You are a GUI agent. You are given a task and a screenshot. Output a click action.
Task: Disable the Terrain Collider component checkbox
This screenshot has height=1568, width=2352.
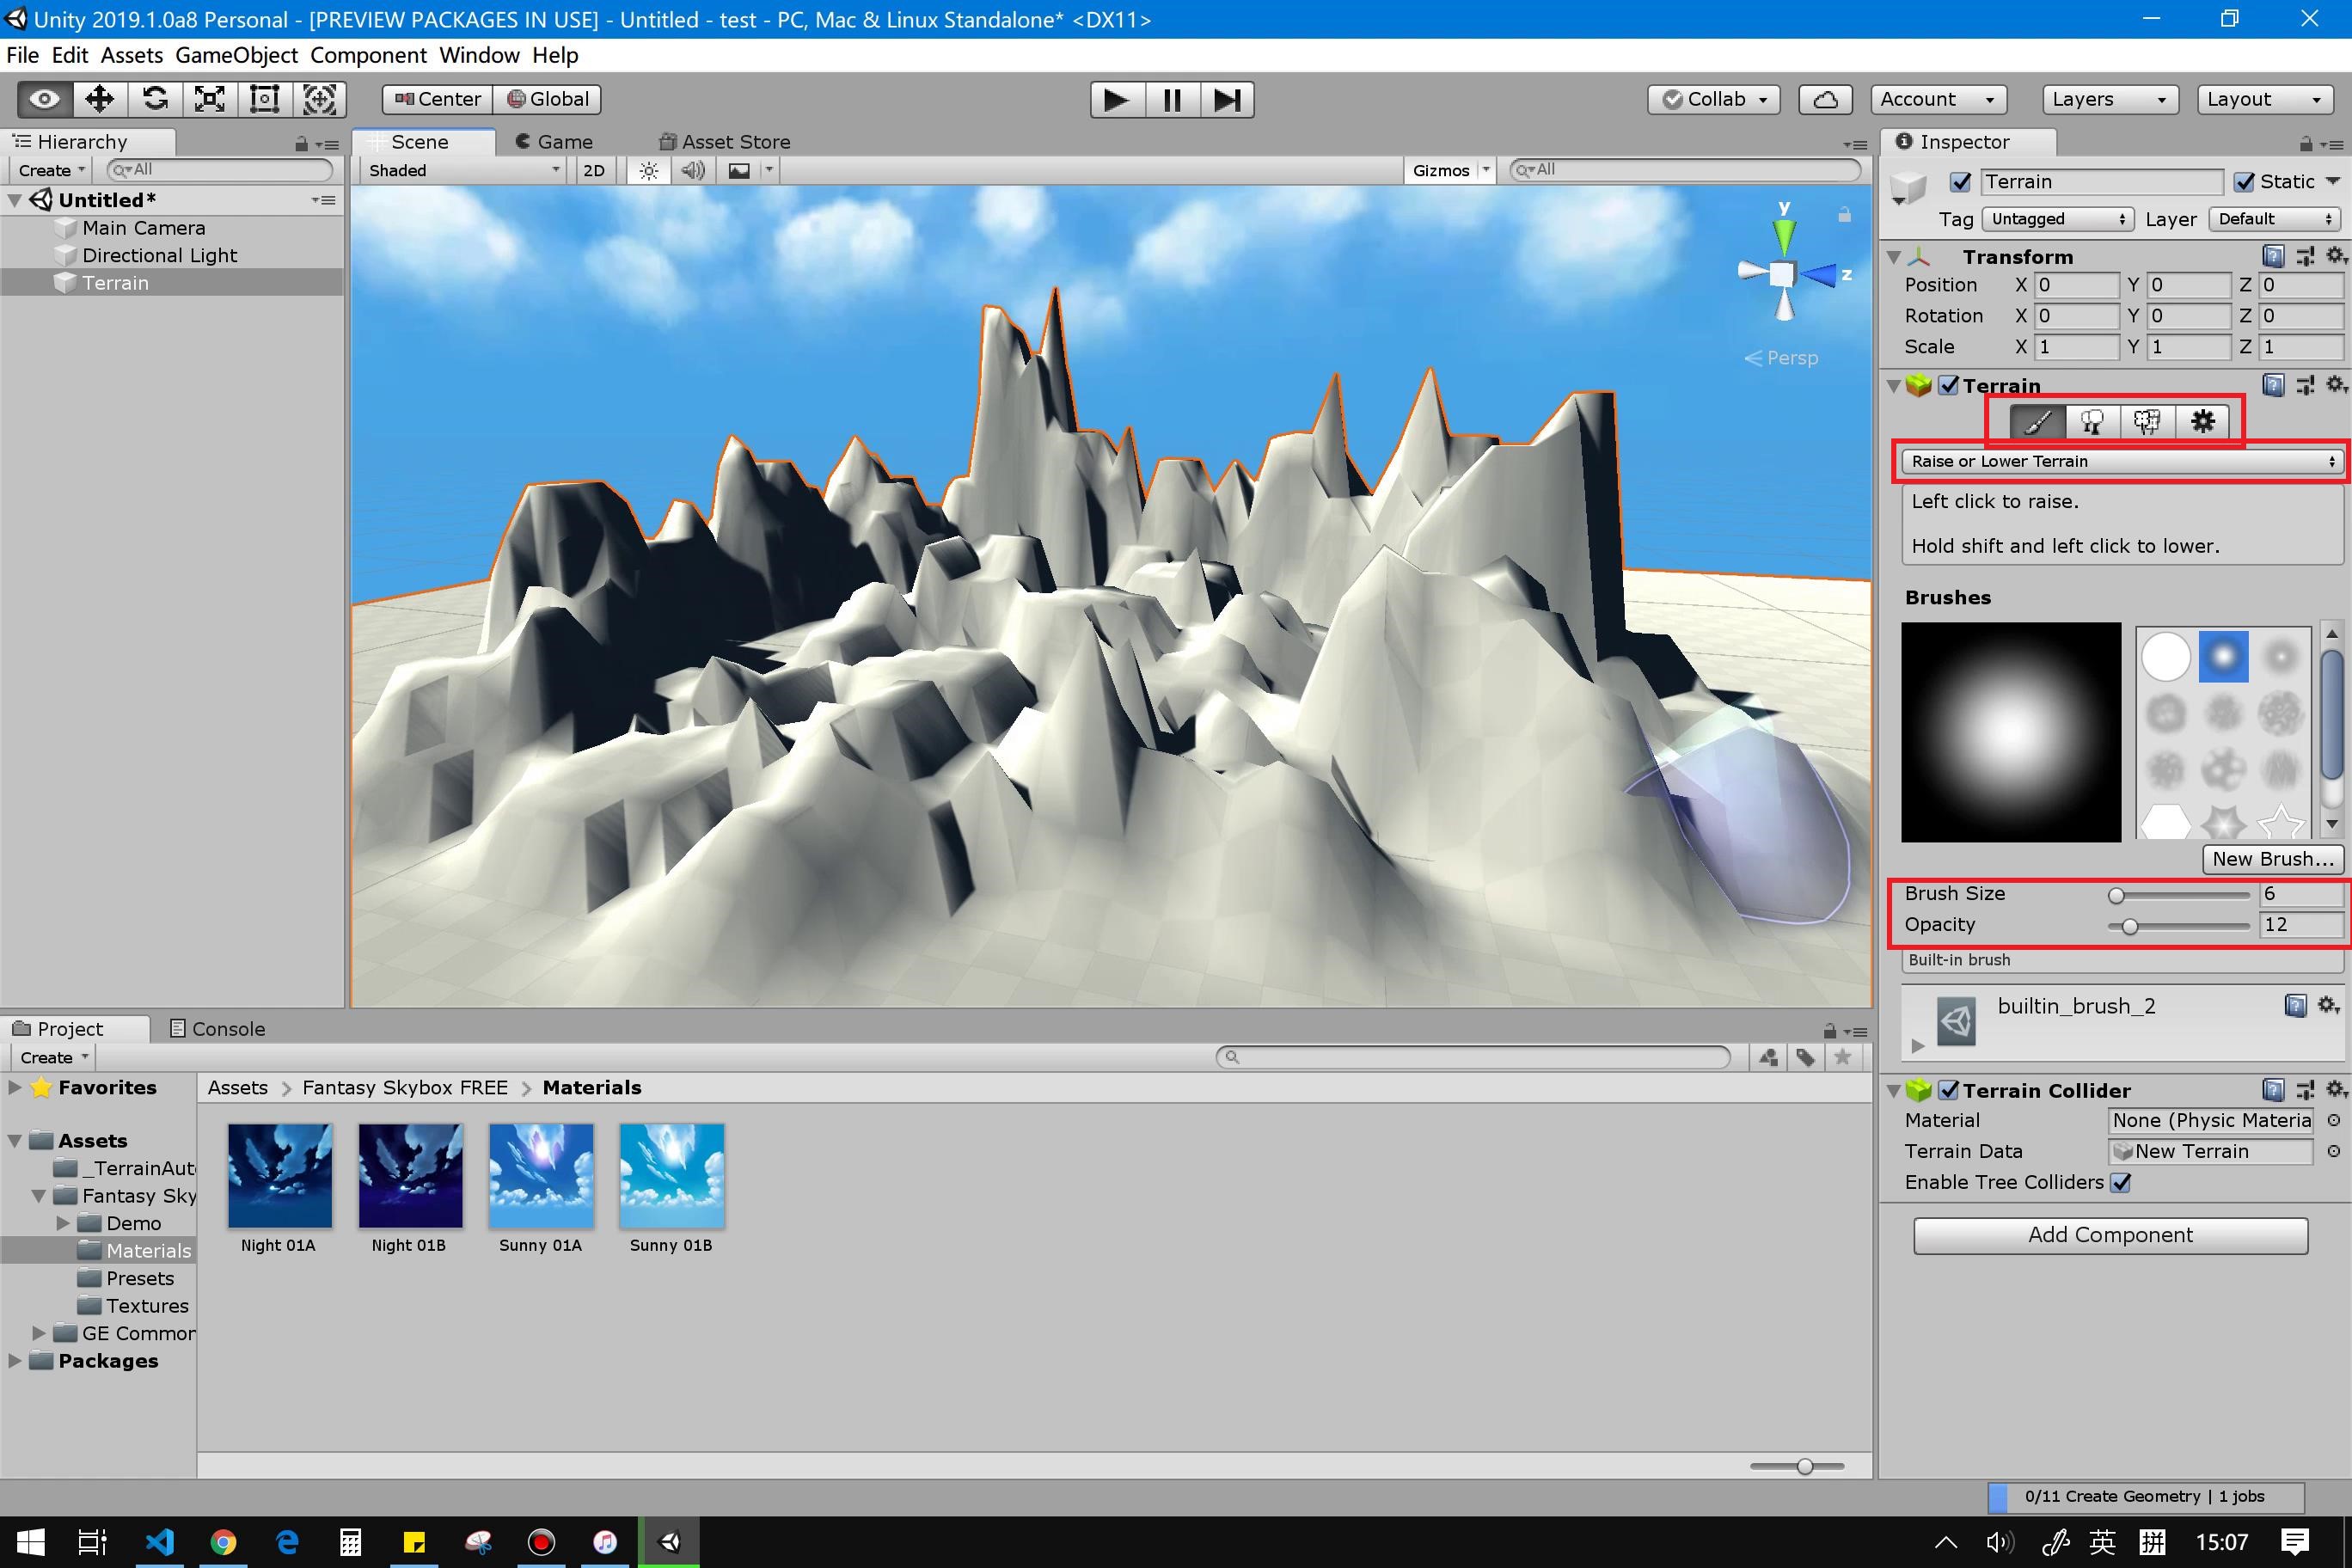[x=1948, y=1090]
